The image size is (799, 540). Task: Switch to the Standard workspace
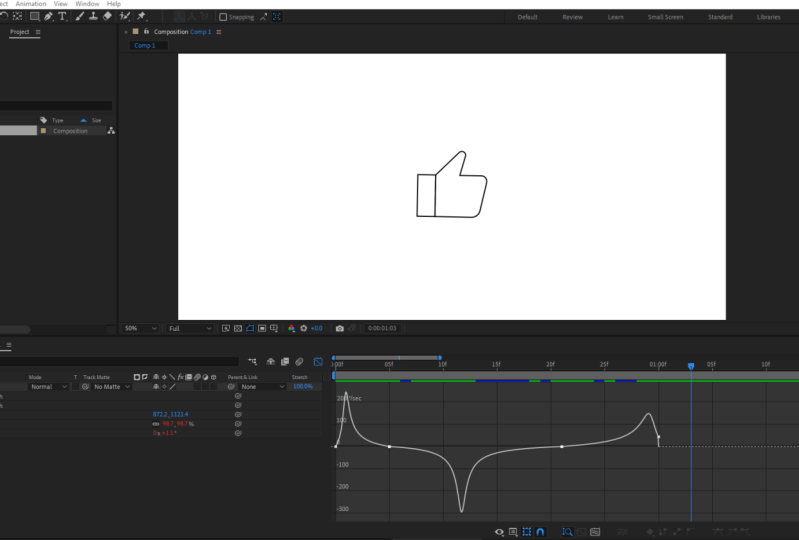720,17
